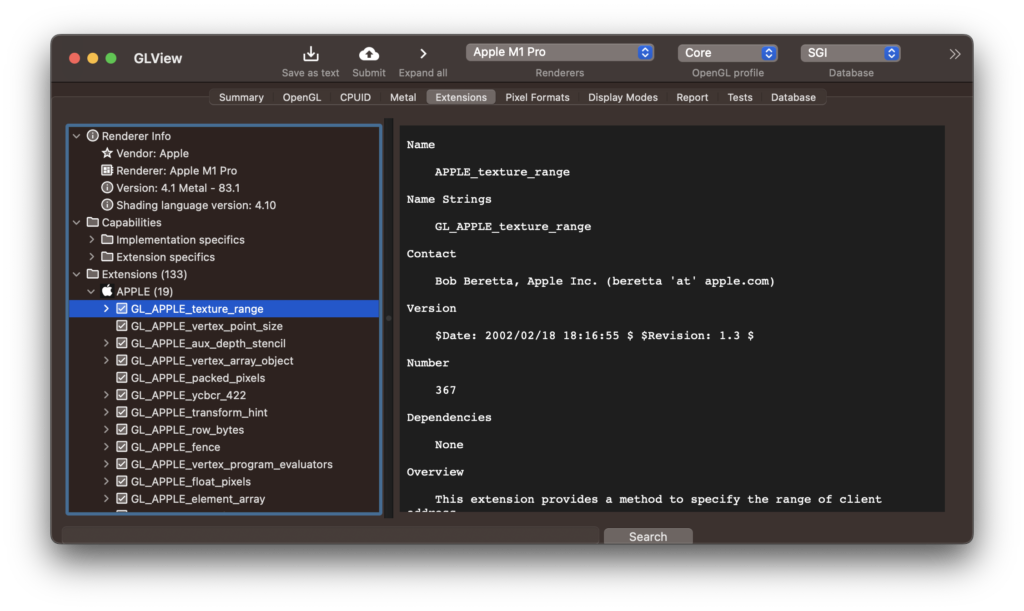This screenshot has width=1024, height=611.
Task: Click the Expand all arrow icon
Action: point(423,54)
